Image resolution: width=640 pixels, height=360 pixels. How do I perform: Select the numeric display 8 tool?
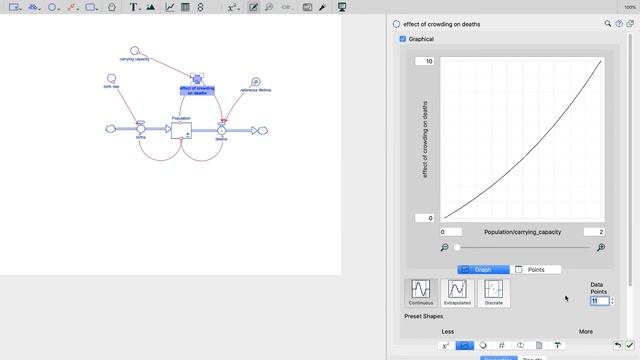[x=200, y=7]
